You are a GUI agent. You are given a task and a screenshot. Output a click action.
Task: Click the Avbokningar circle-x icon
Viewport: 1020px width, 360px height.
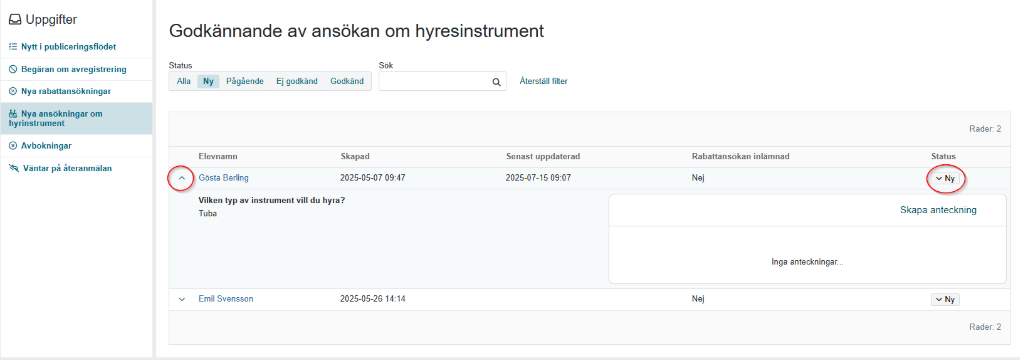13,146
